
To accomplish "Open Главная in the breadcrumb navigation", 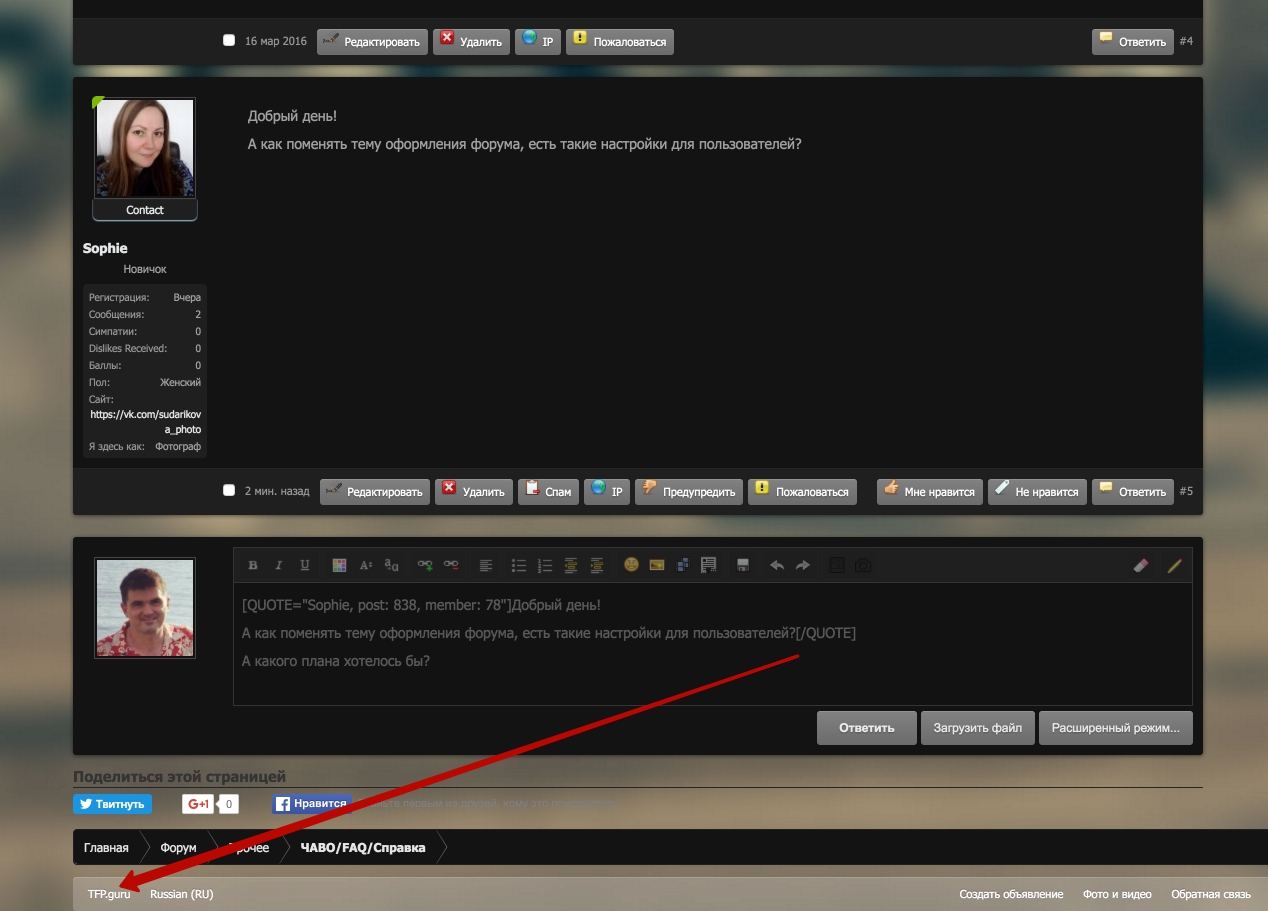I will [x=106, y=847].
